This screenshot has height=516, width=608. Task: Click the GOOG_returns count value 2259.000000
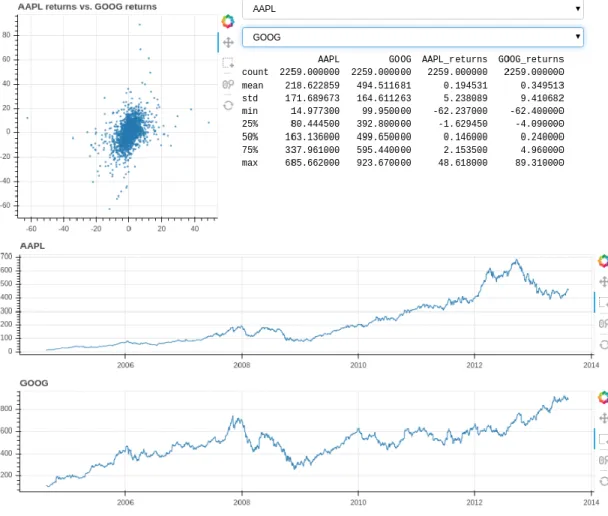coord(534,72)
